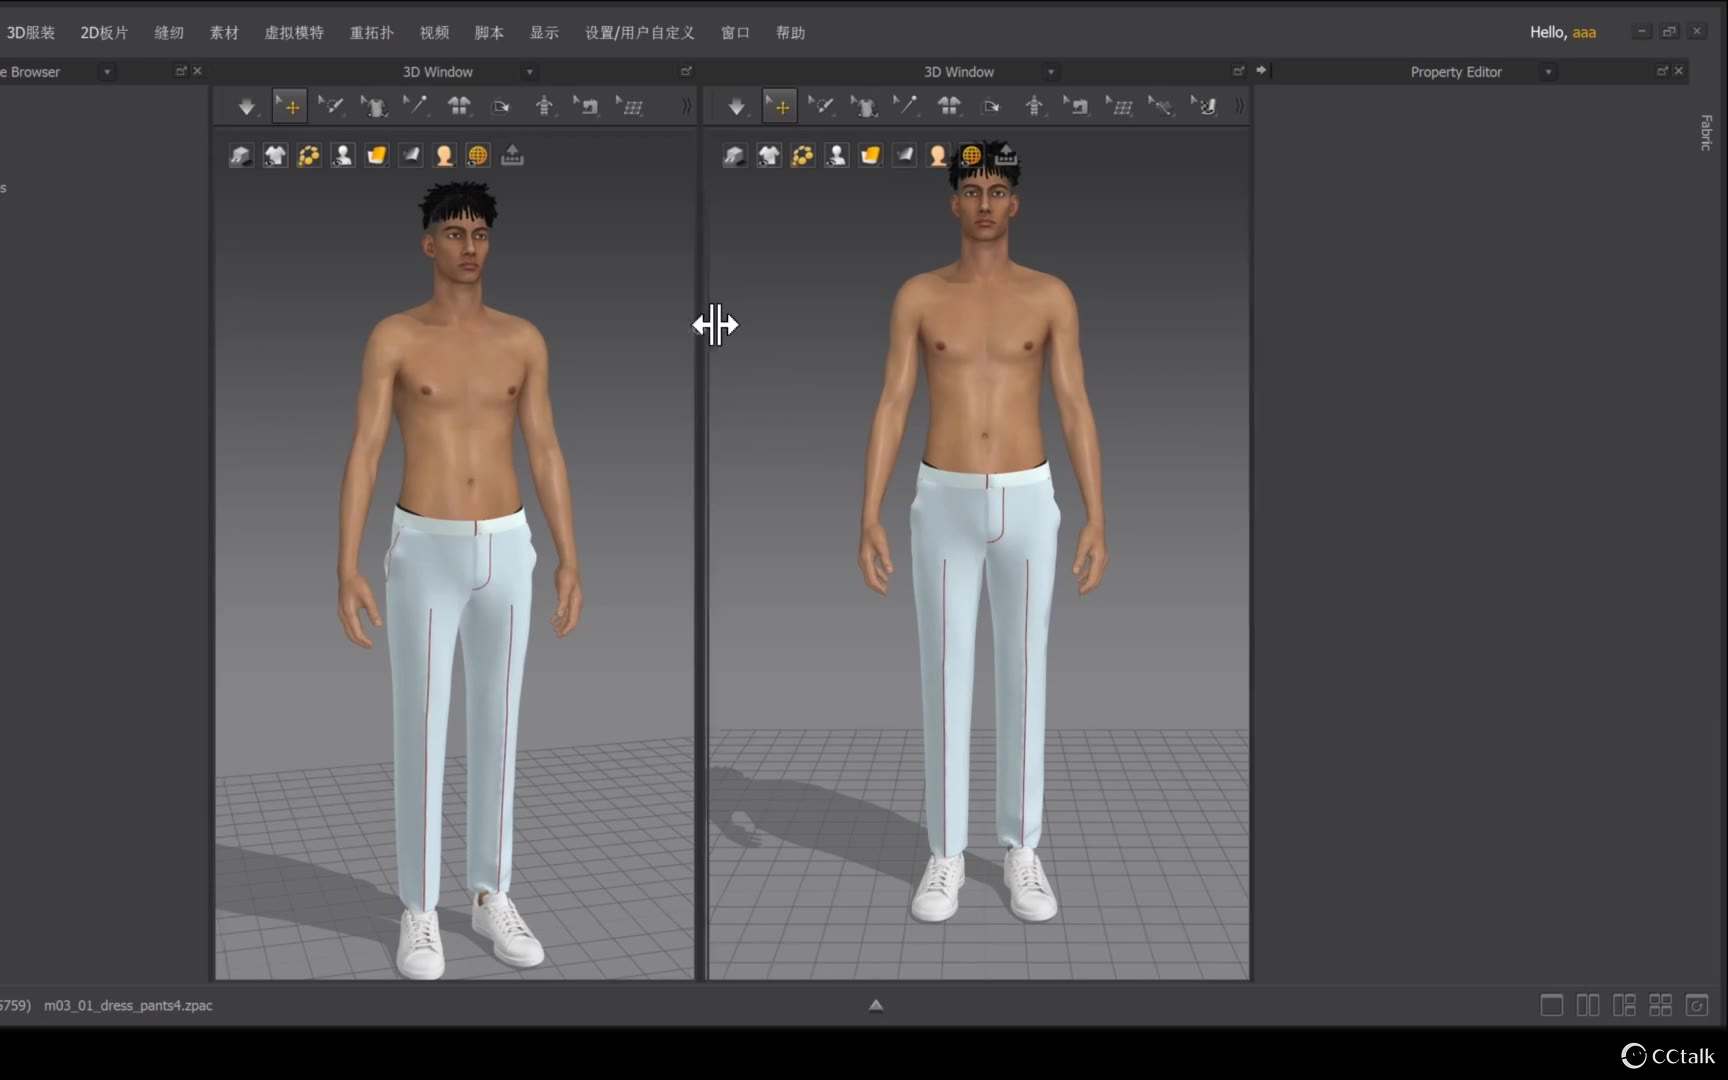Toggle Show Avatar icon in right 3D Window
Viewport: 1728px width, 1080px height.
tap(837, 155)
